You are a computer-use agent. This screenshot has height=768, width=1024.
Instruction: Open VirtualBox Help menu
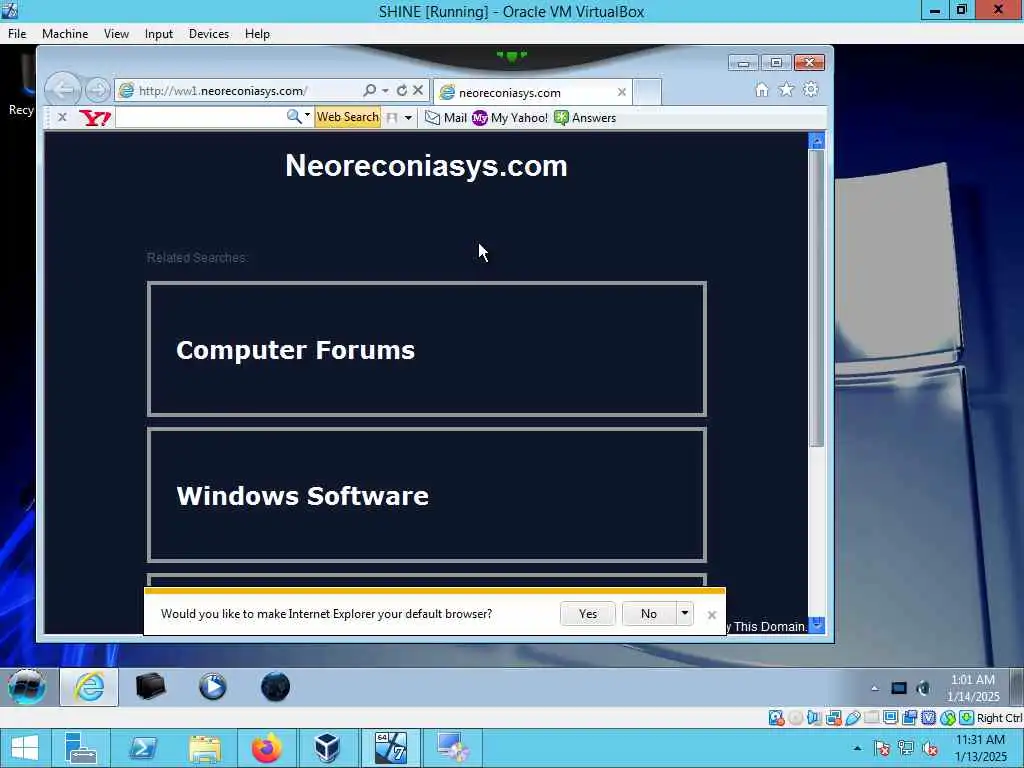tap(257, 34)
